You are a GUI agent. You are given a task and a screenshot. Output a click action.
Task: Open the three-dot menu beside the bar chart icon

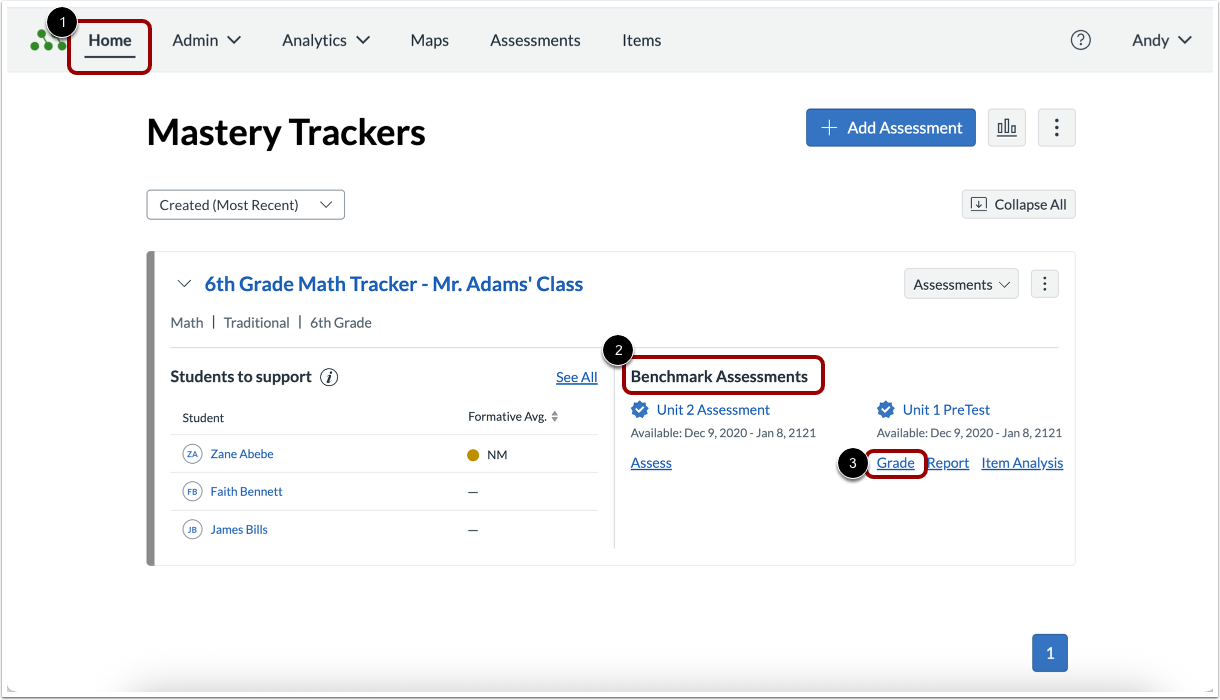pos(1057,127)
